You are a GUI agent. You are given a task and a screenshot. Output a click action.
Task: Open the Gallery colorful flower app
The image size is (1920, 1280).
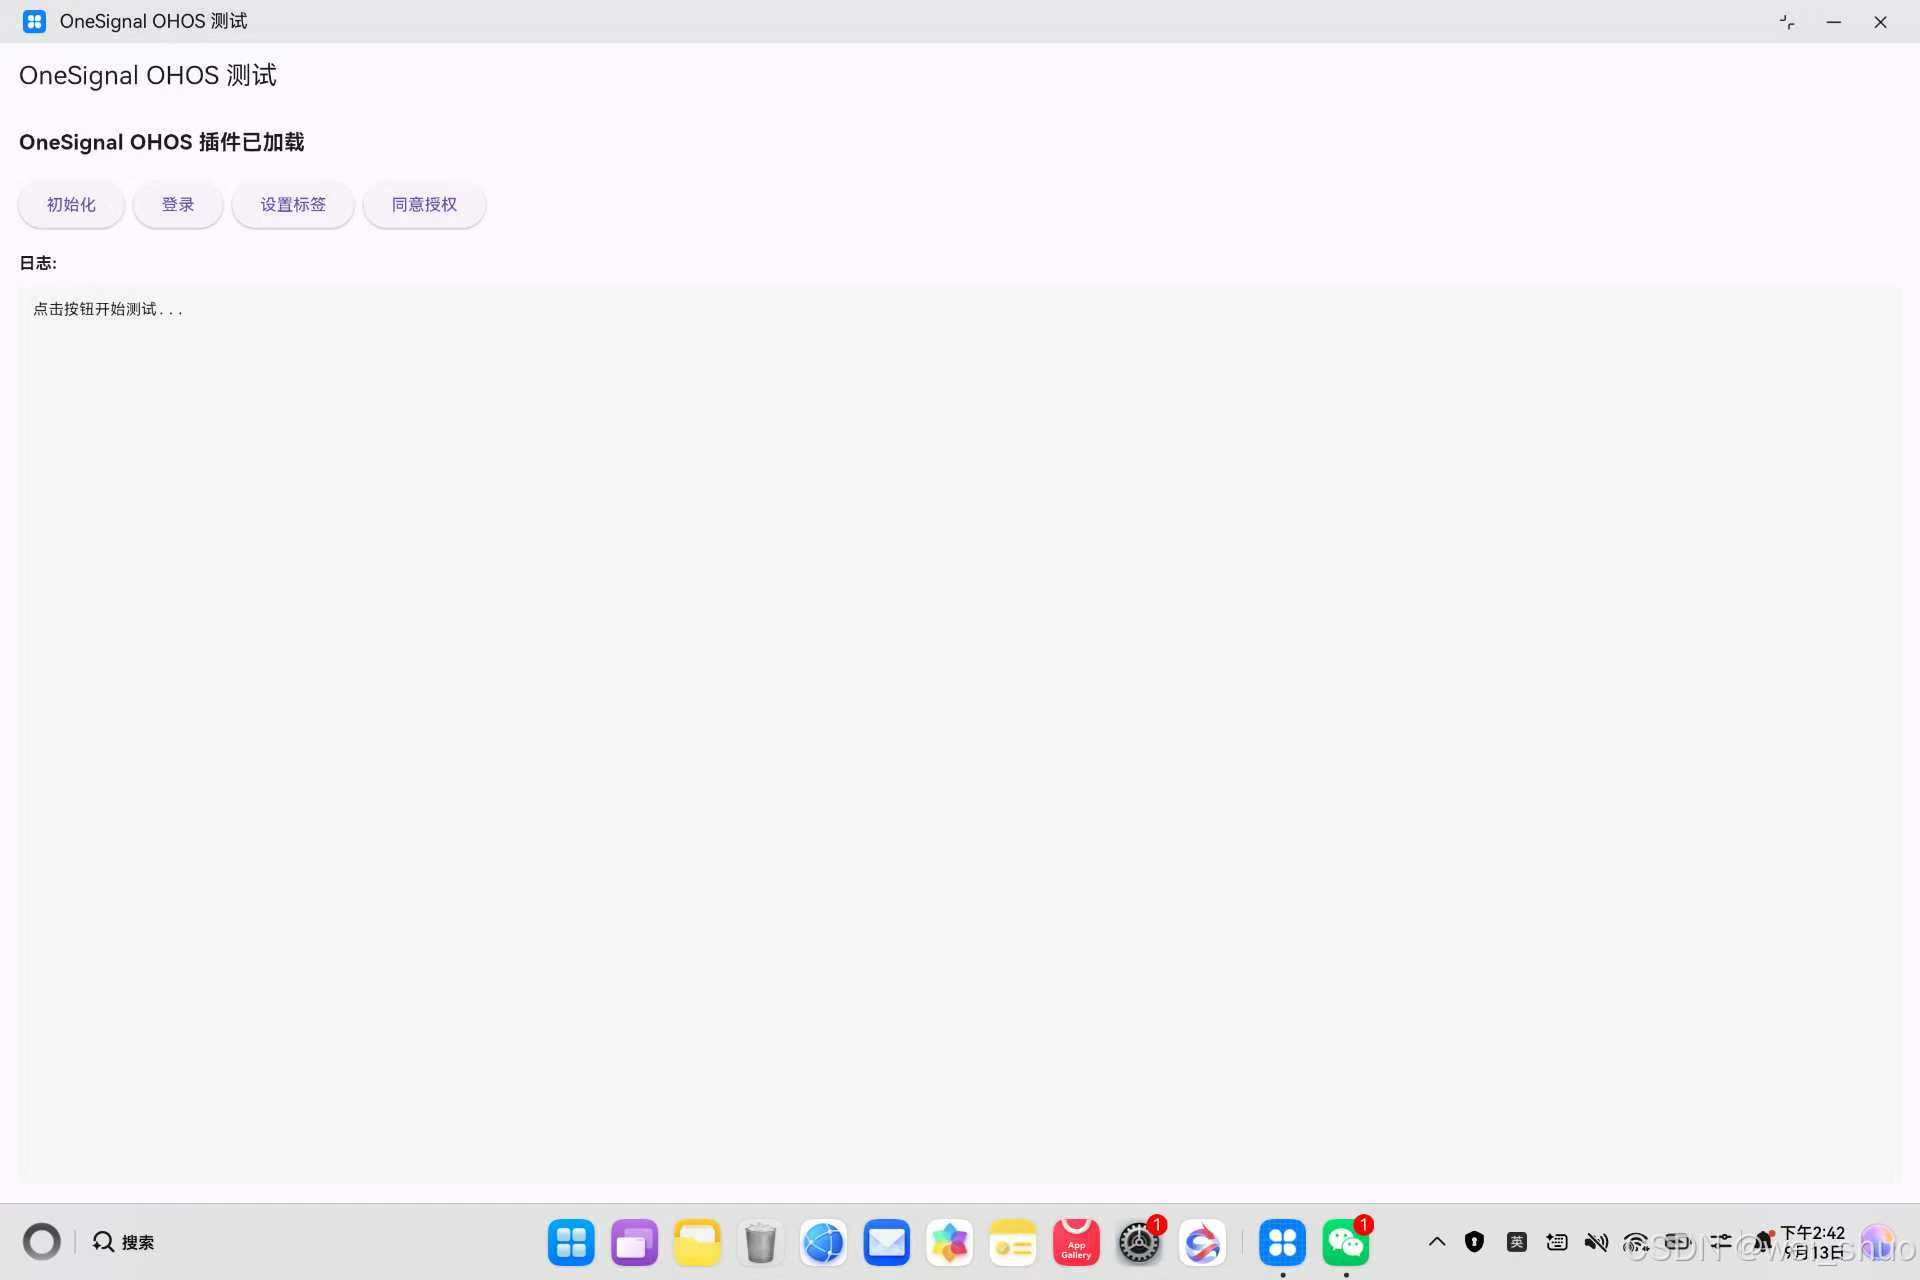click(950, 1243)
